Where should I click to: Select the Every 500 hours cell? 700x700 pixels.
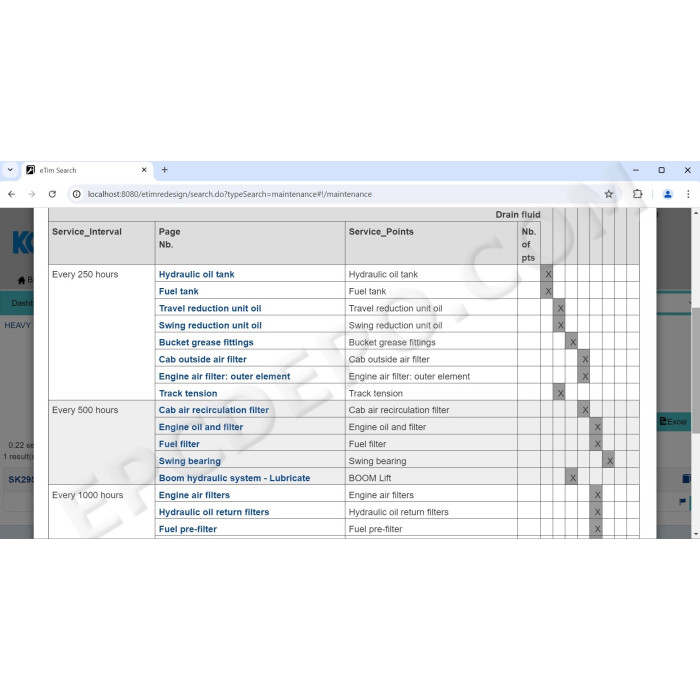pos(102,442)
